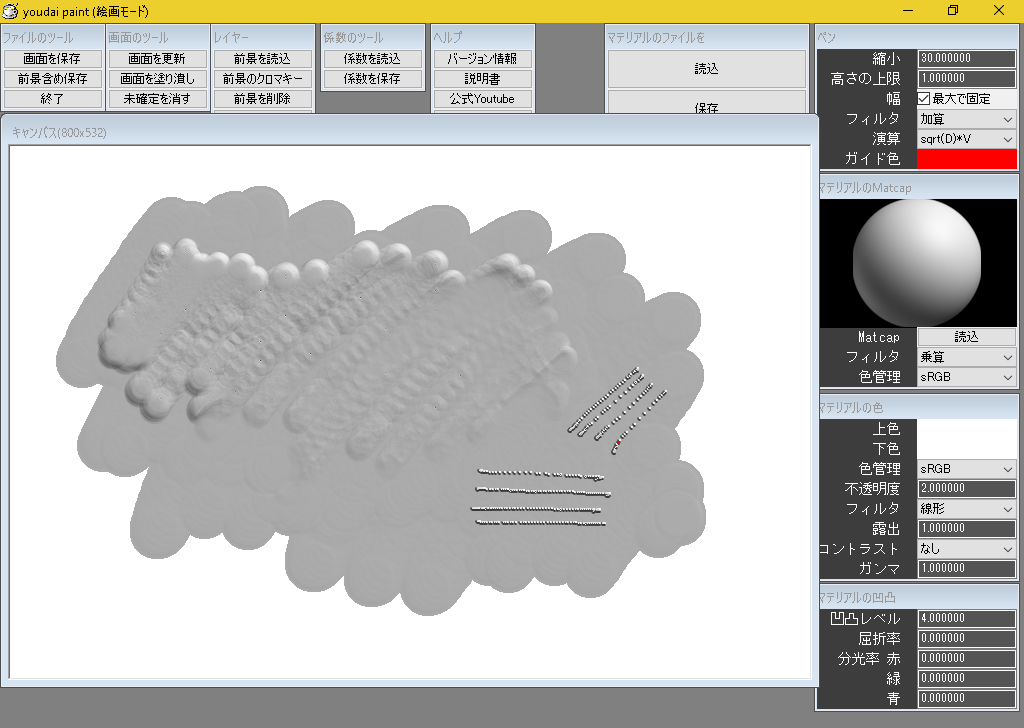
Task: Load a Matcap with the 読込 button
Action: (x=966, y=337)
